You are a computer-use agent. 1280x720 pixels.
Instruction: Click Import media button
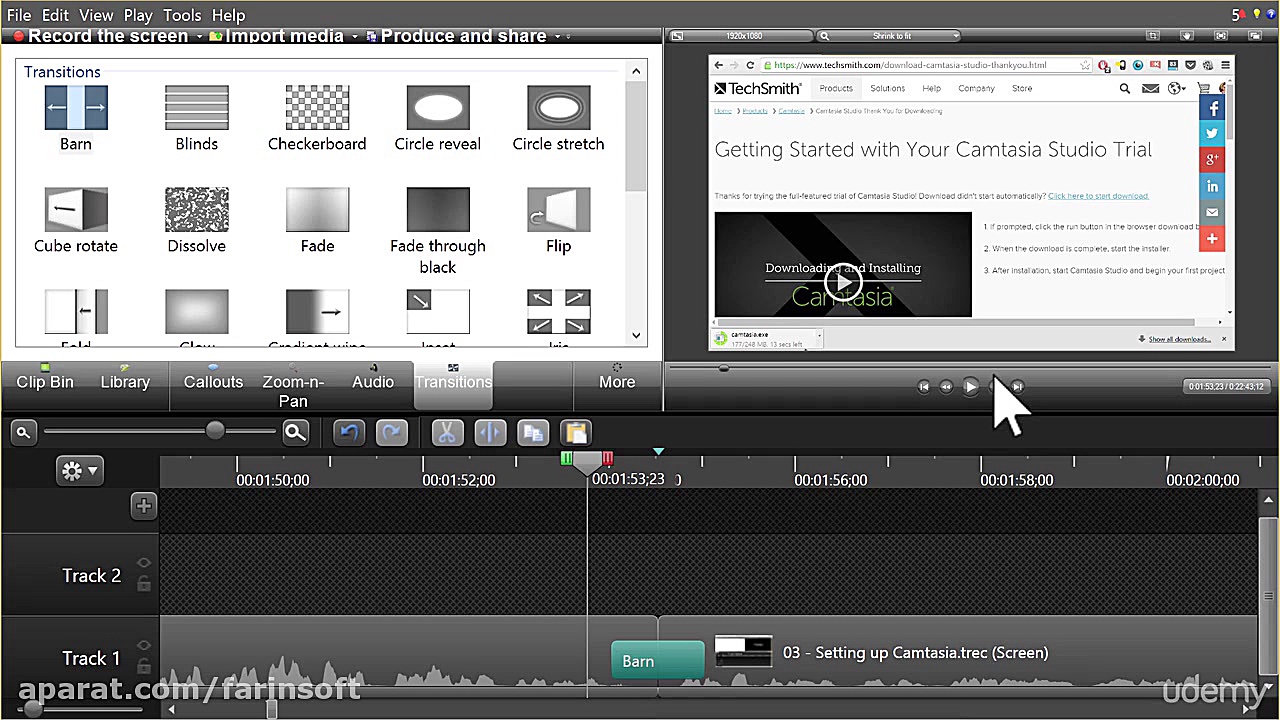[276, 37]
